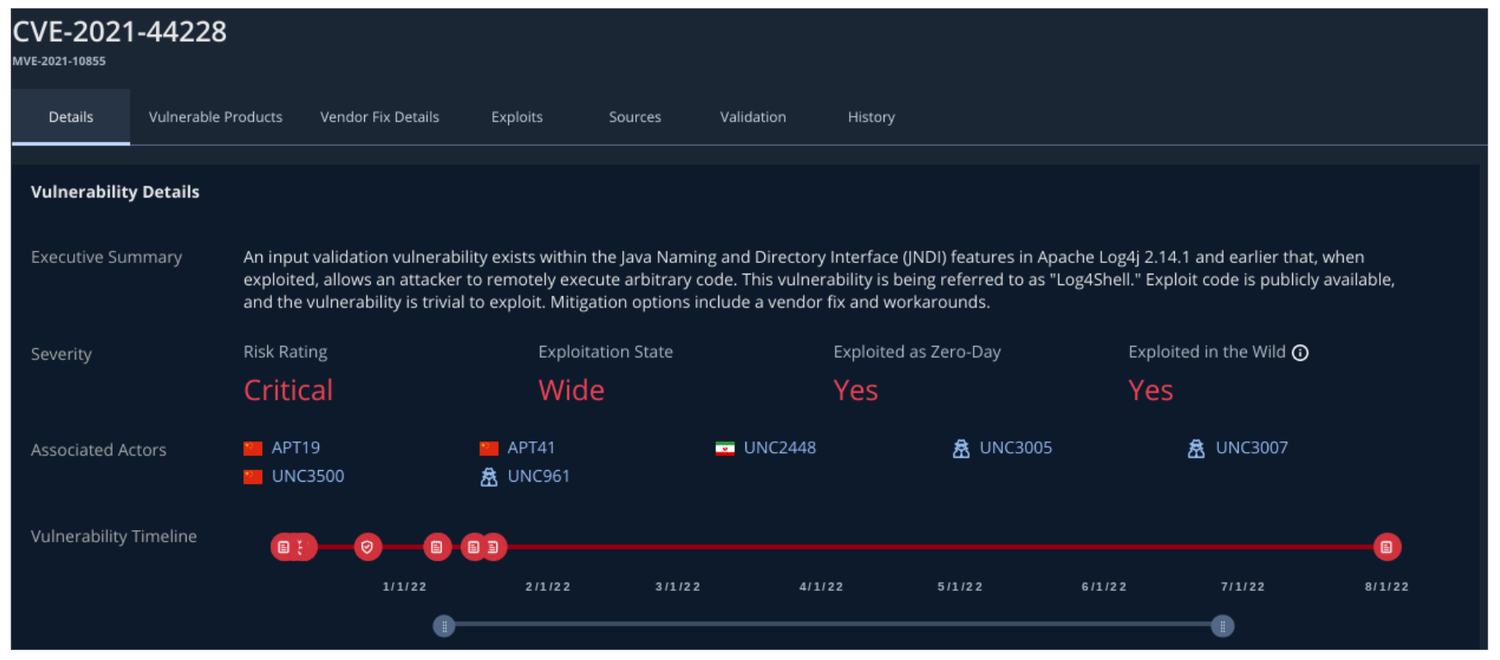This screenshot has width=1500, height=660.
Task: Click the China flag icon beside APT19
Action: pyautogui.click(x=253, y=448)
